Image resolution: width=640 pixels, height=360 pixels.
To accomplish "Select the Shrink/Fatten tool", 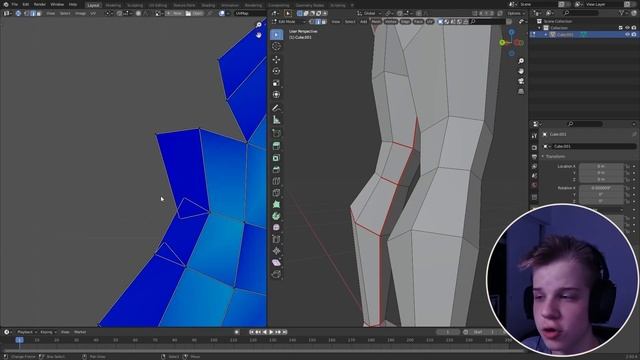I will [x=276, y=251].
